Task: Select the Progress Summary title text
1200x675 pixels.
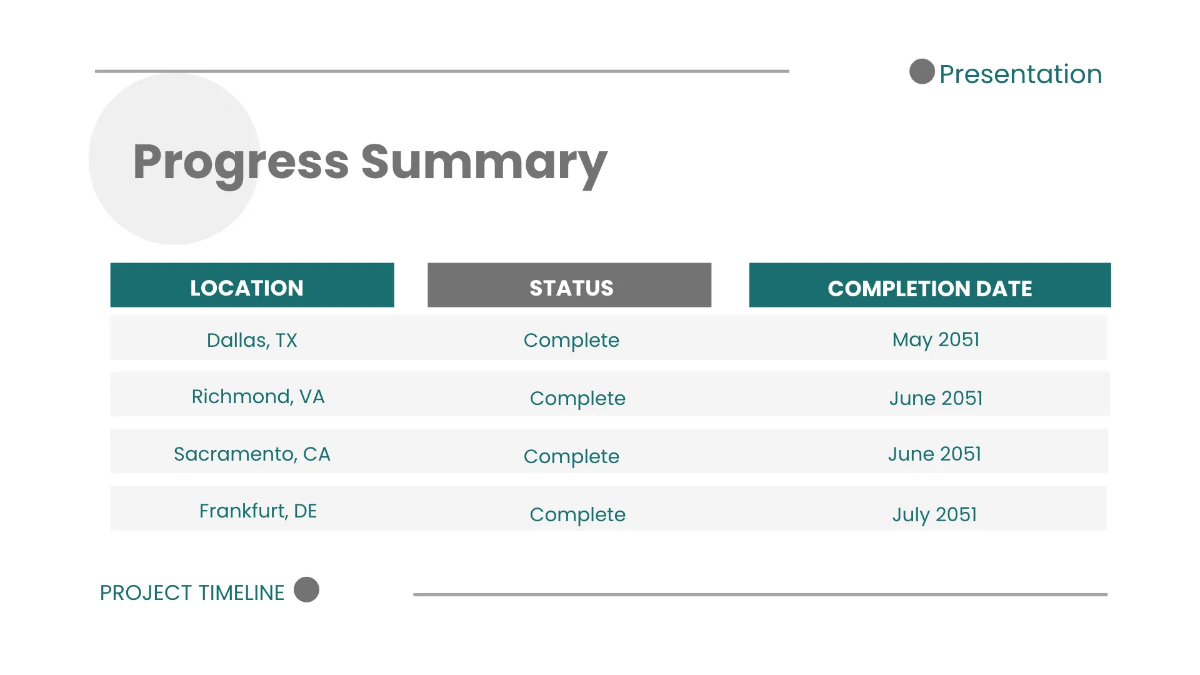Action: click(x=370, y=161)
